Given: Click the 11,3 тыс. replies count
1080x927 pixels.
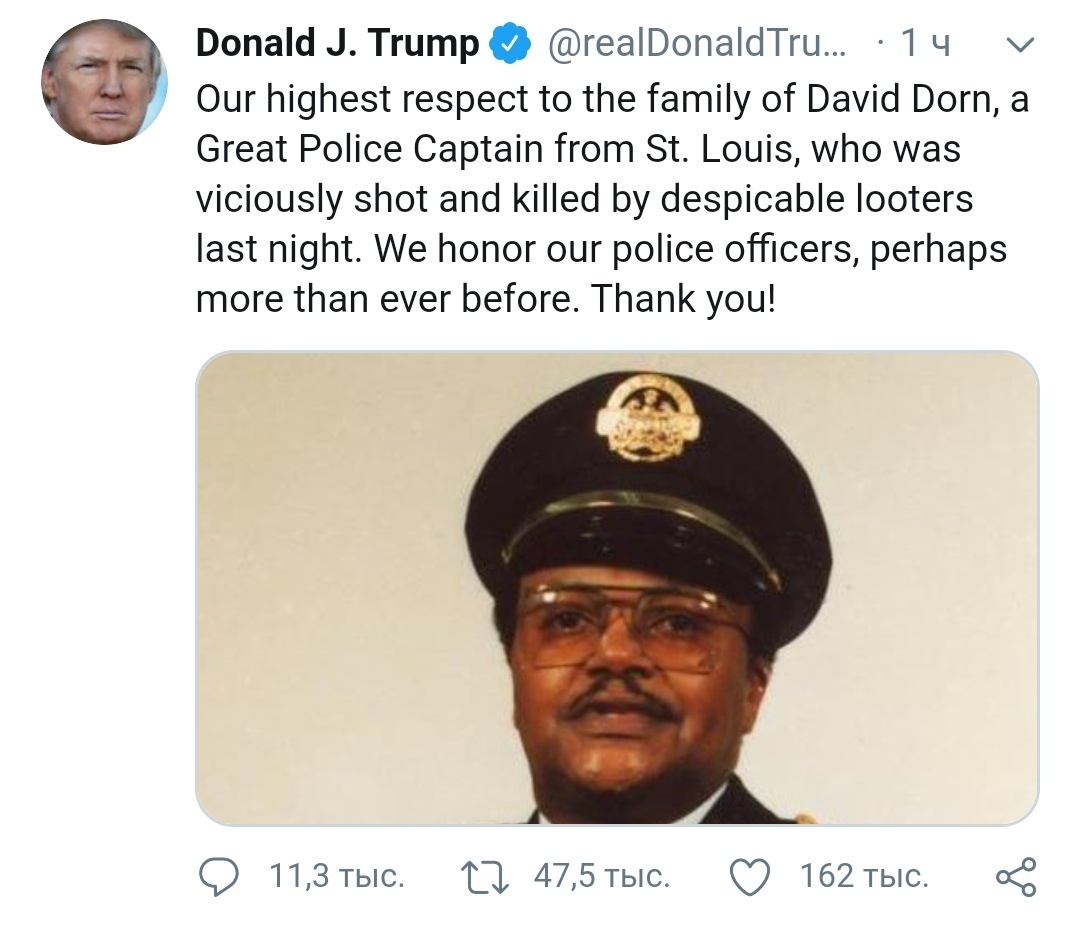Looking at the screenshot, I should pyautogui.click(x=336, y=878).
